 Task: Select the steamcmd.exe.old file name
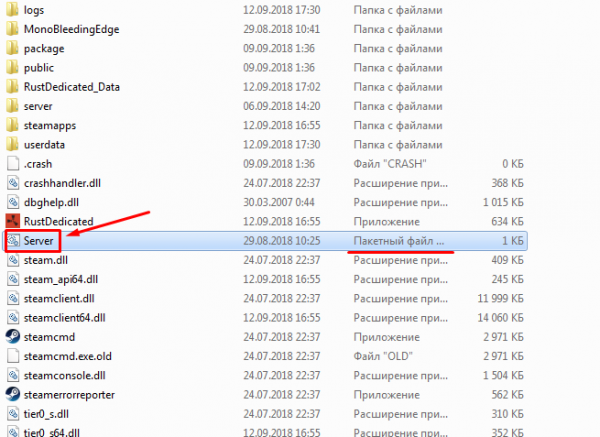click(x=68, y=356)
